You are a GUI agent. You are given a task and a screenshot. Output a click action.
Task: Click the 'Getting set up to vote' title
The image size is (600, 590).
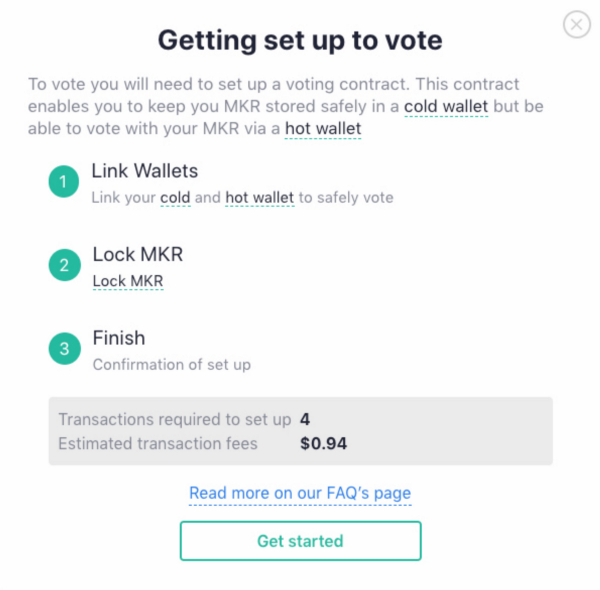pyautogui.click(x=300, y=41)
